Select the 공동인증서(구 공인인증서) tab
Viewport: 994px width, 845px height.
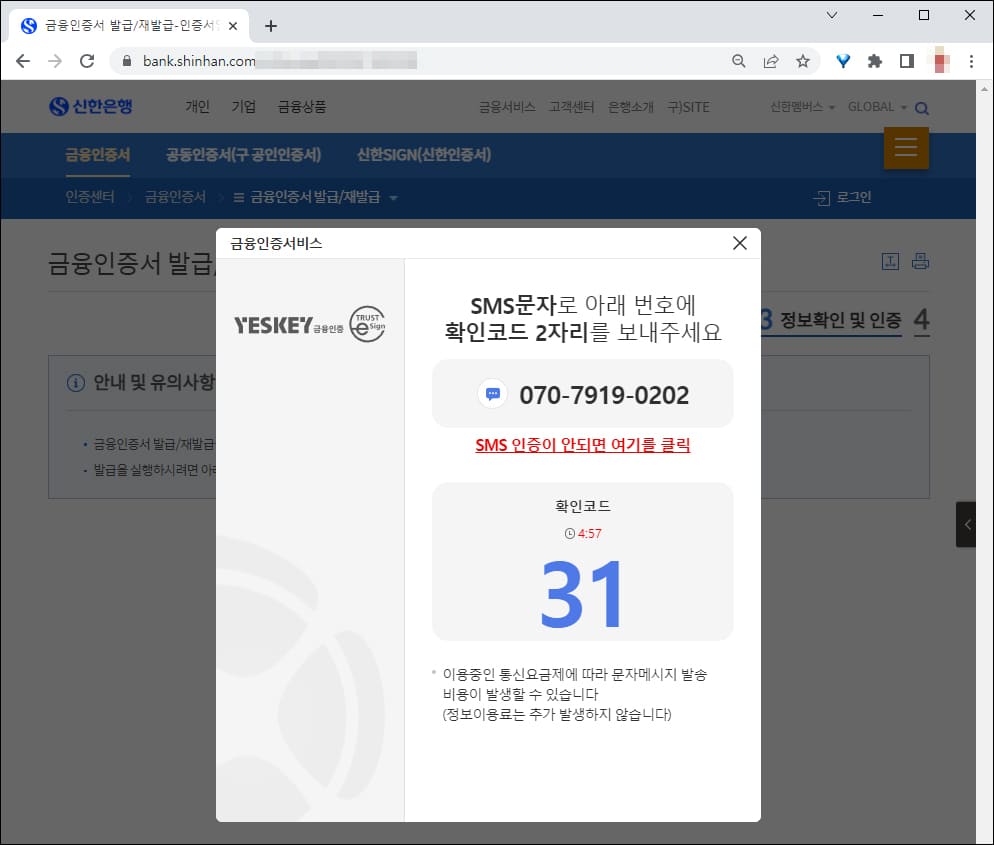click(x=243, y=155)
